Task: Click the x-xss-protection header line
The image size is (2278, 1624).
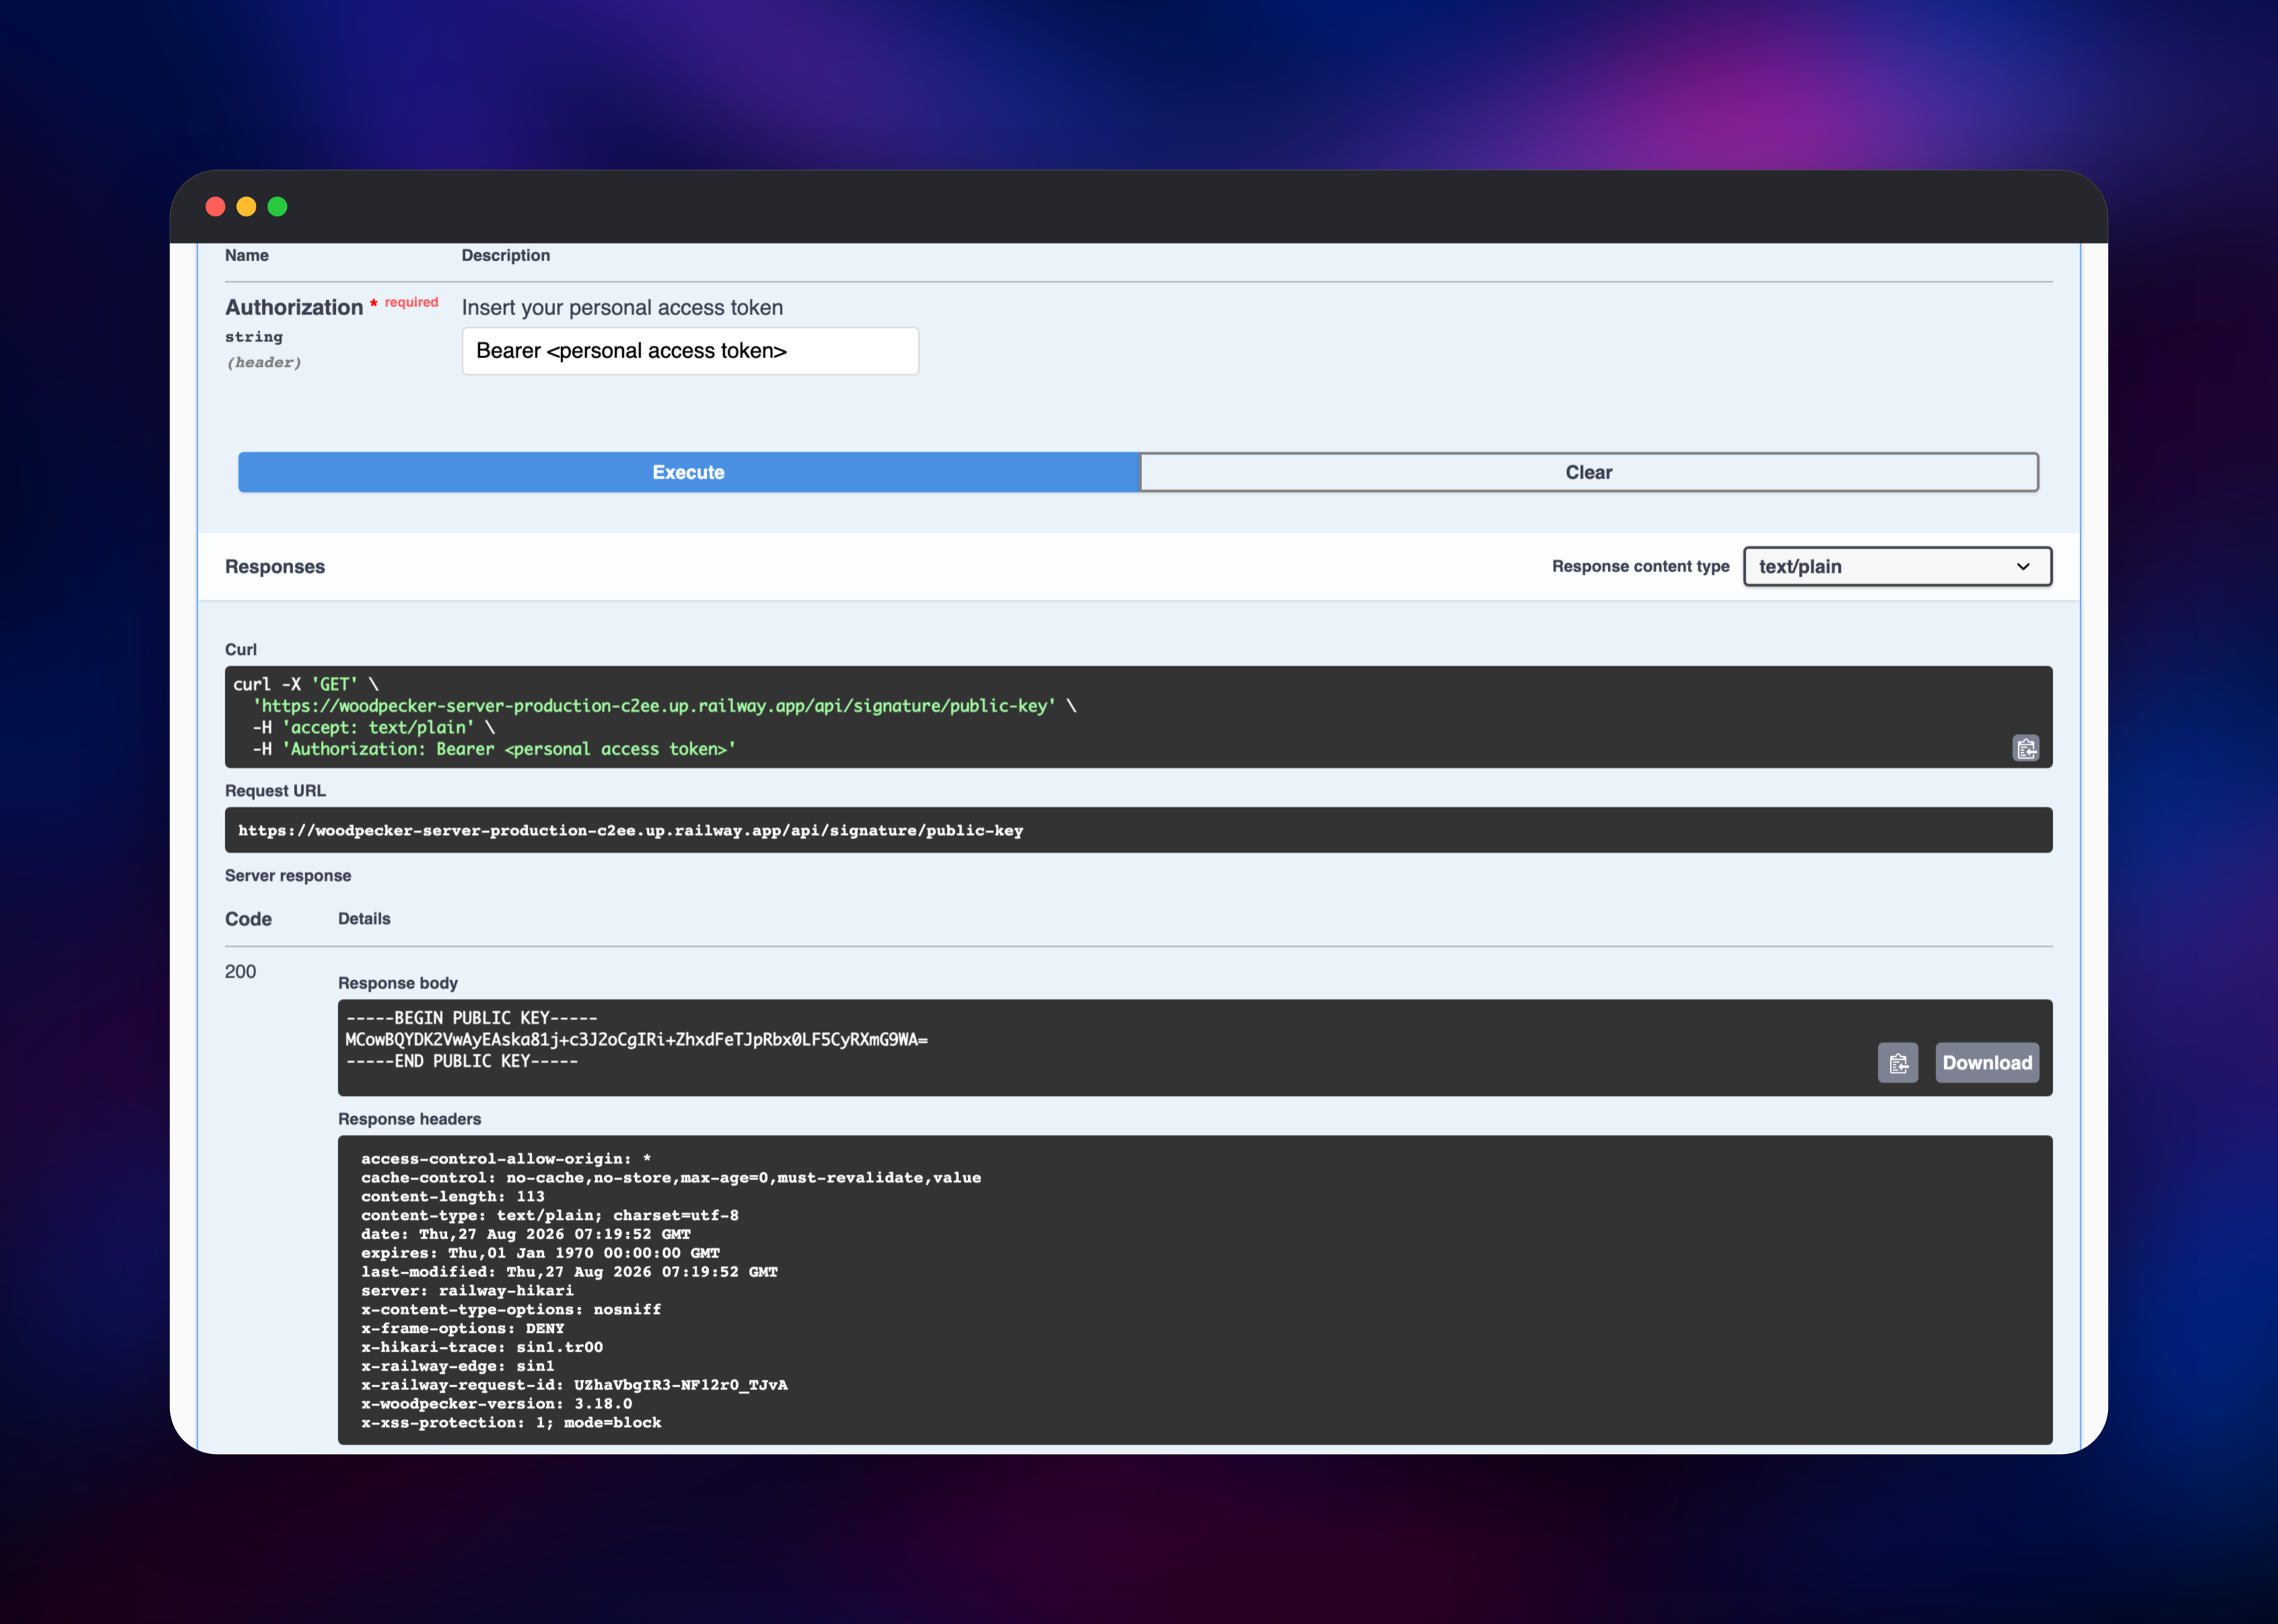Action: pos(511,1423)
